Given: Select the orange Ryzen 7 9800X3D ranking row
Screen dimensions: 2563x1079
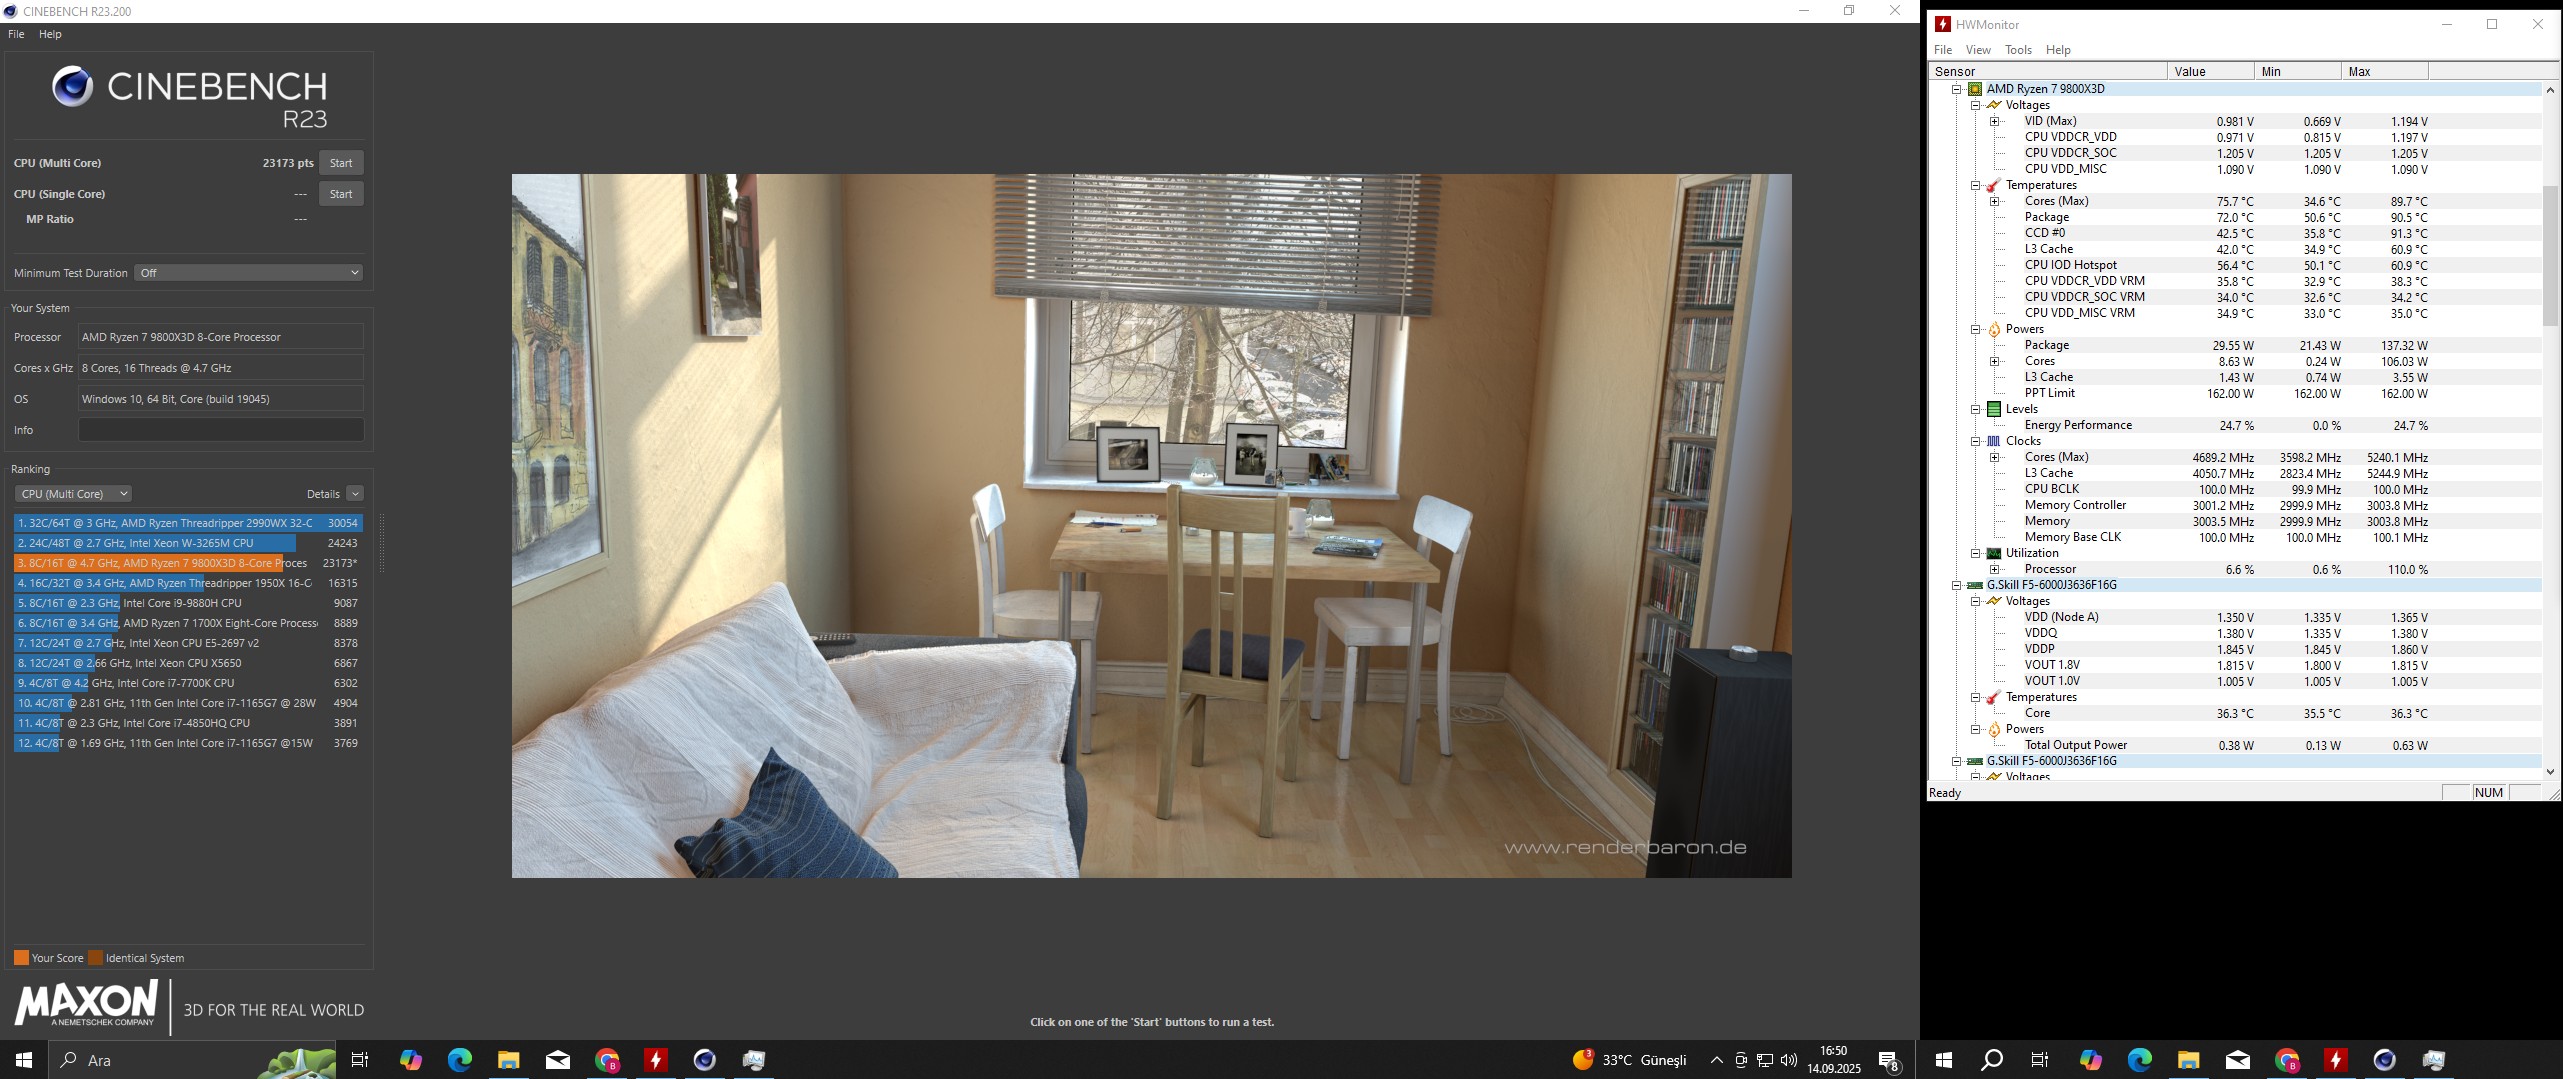Looking at the screenshot, I should (188, 563).
